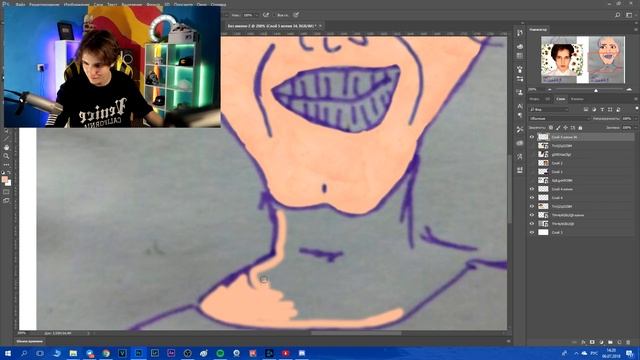Open the Layers panel flyout menu
The height and width of the screenshot is (360, 640).
pyautogui.click(x=636, y=99)
